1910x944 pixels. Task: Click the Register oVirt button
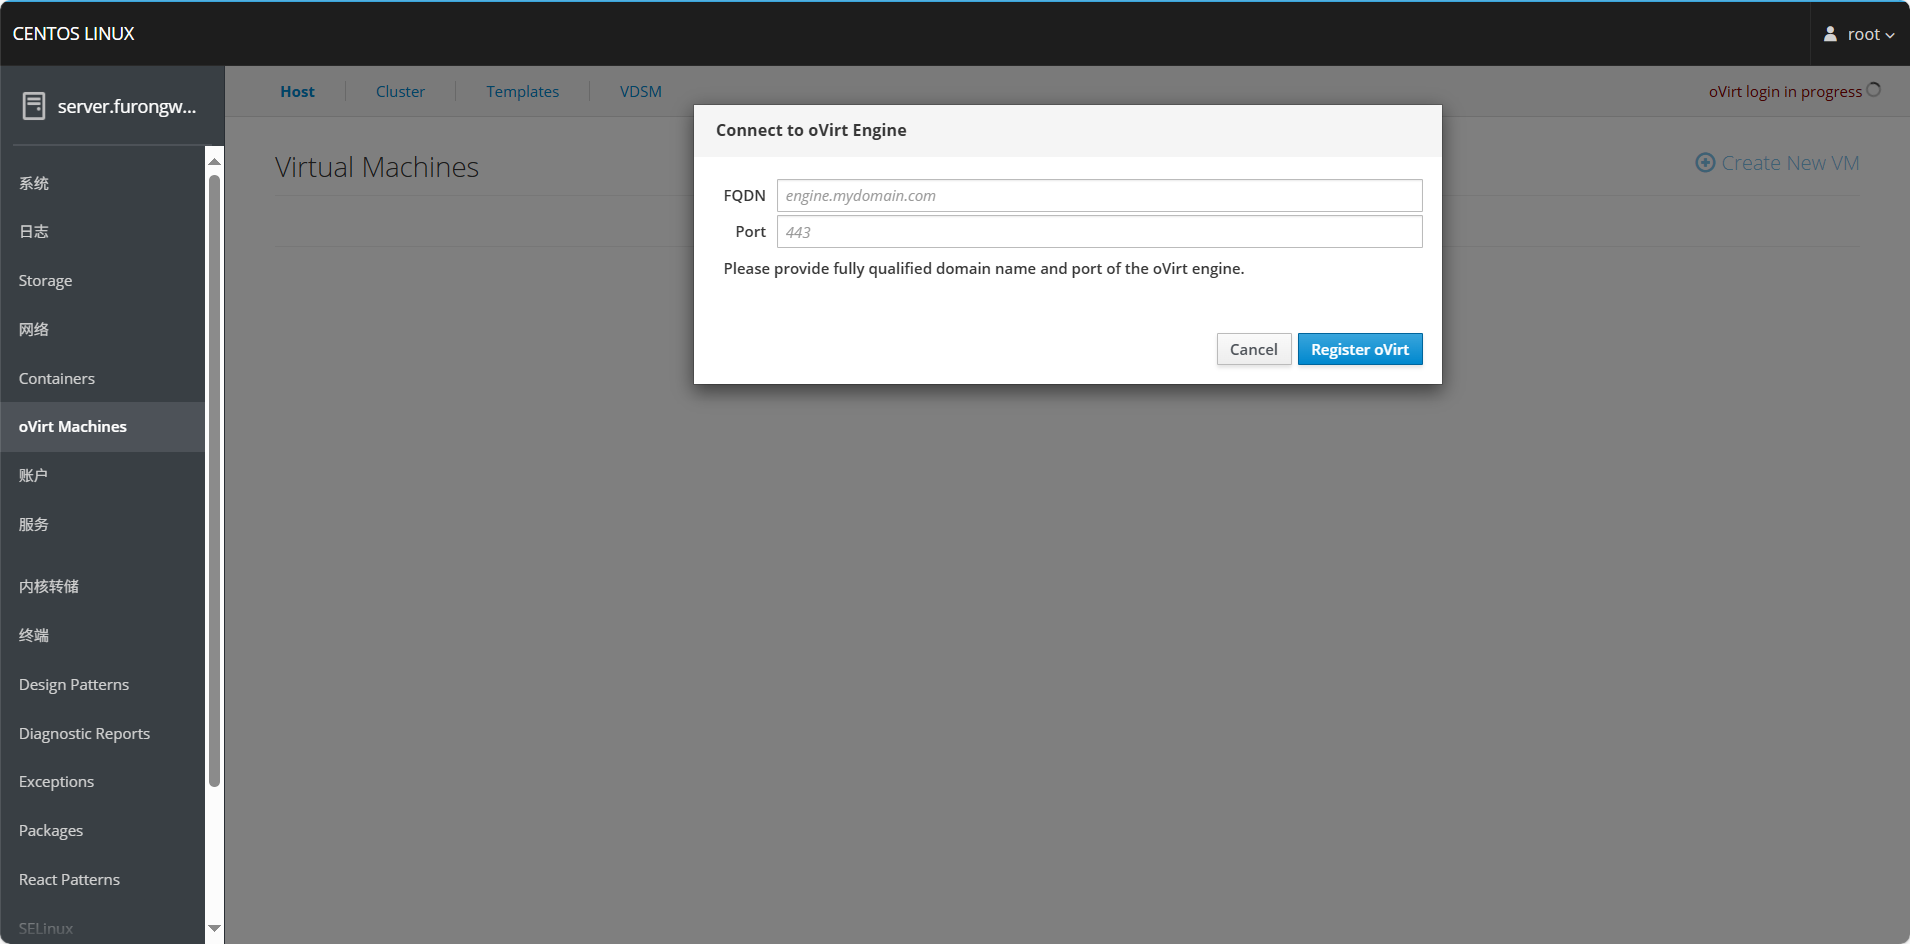(x=1360, y=349)
